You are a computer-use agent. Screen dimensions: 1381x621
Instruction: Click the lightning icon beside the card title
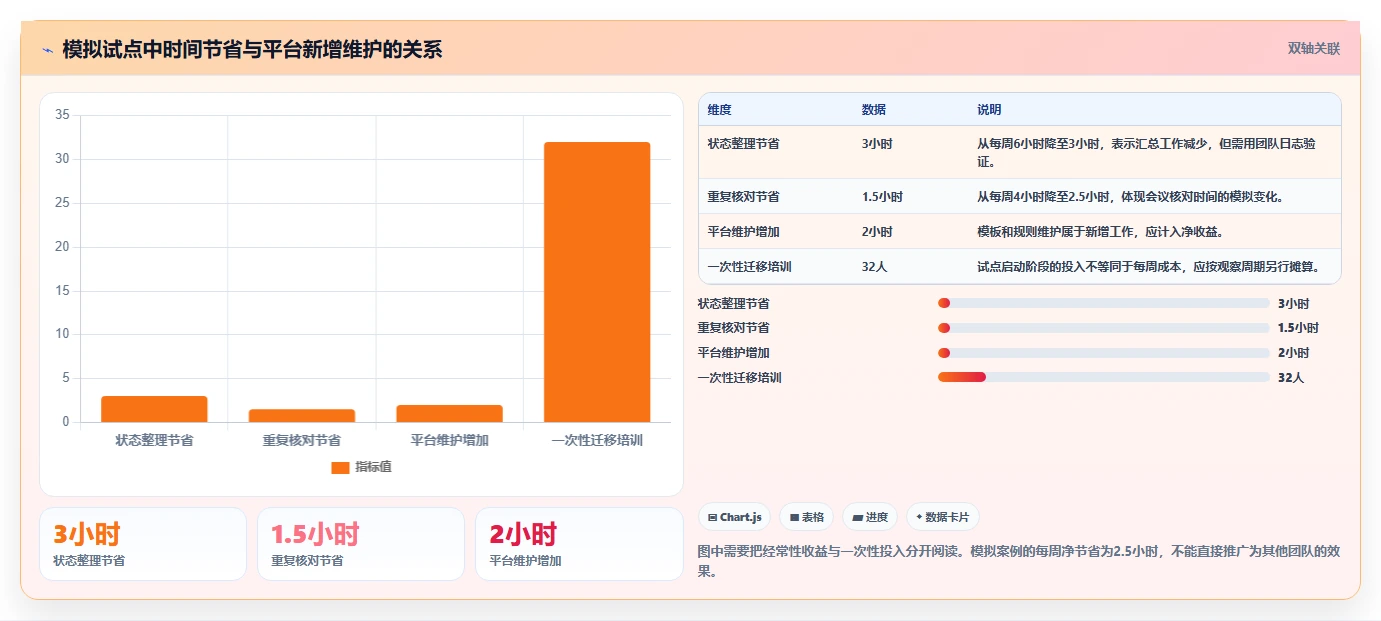[x=47, y=50]
